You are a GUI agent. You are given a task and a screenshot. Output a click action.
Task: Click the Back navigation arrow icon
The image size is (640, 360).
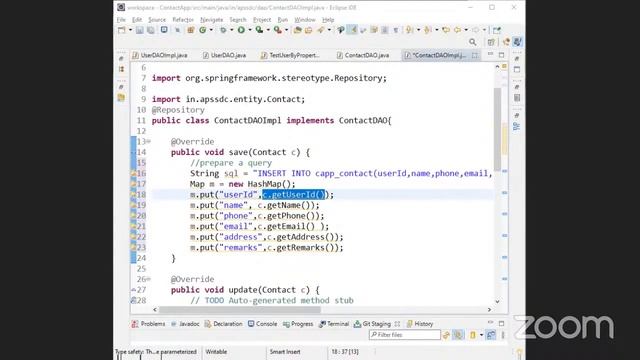click(457, 30)
